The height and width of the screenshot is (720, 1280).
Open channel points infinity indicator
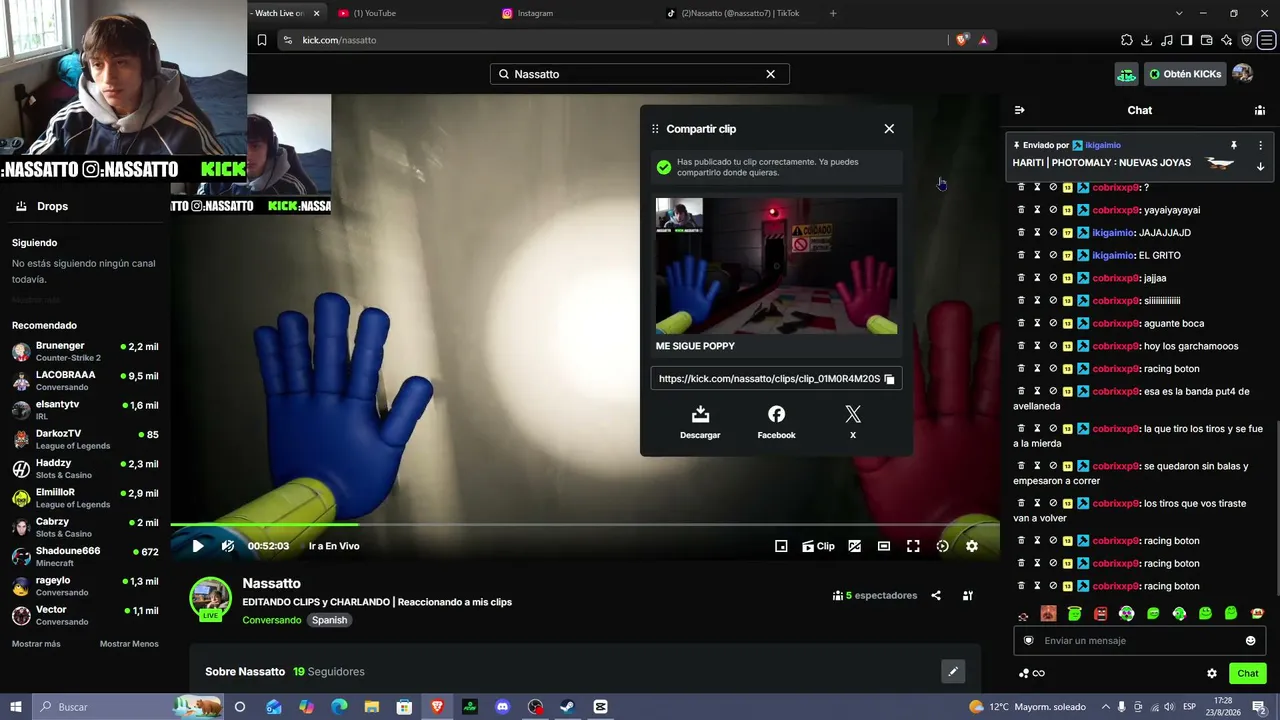click(1032, 674)
